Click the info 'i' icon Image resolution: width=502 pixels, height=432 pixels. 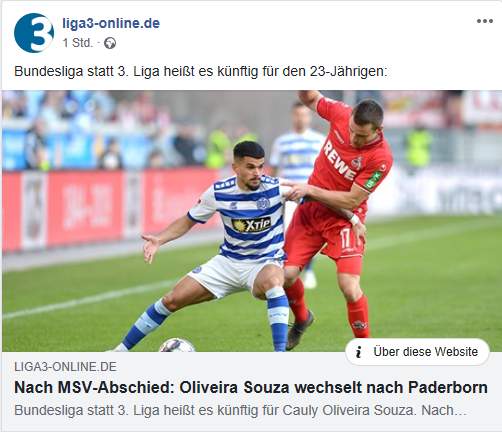[x=359, y=352]
